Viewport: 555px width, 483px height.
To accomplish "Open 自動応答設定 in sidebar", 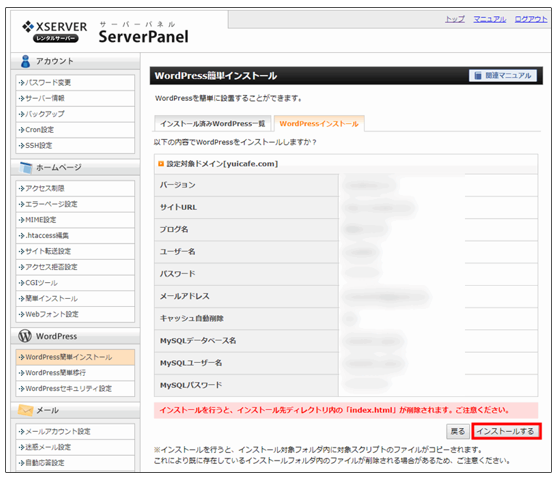I will click(x=75, y=463).
